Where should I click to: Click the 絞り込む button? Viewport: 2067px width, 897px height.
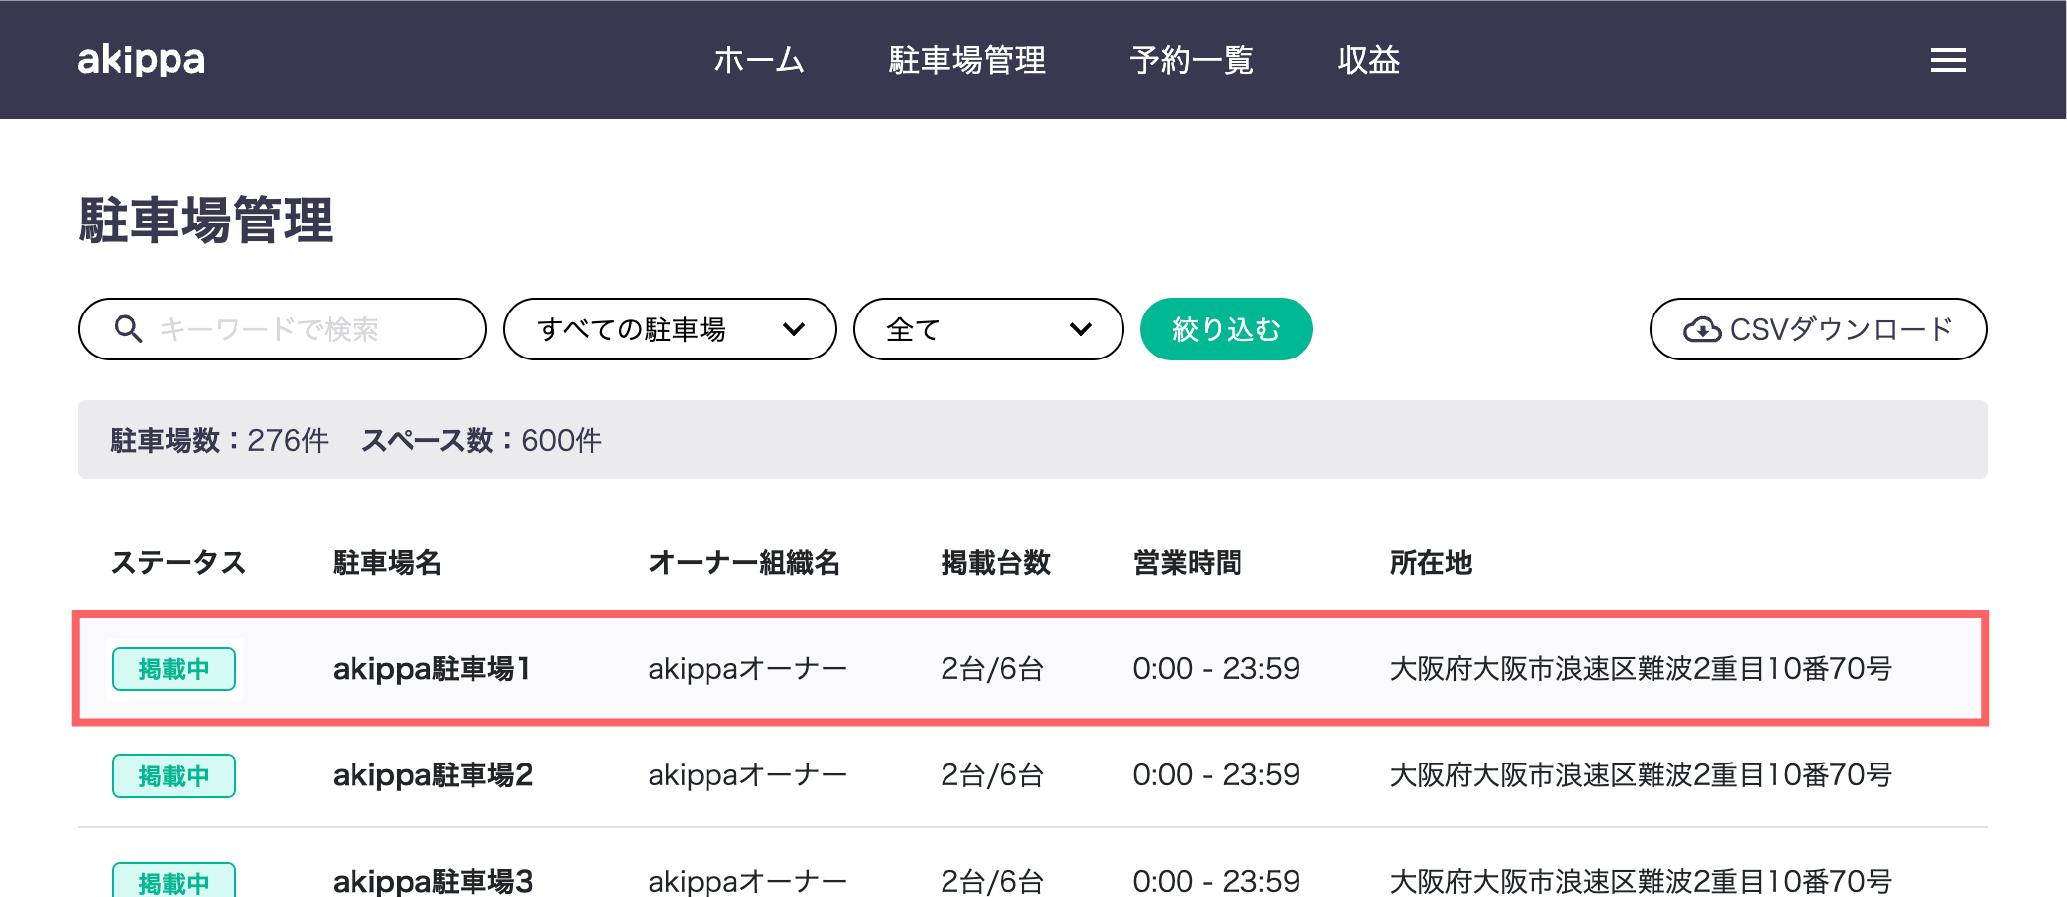click(1226, 329)
